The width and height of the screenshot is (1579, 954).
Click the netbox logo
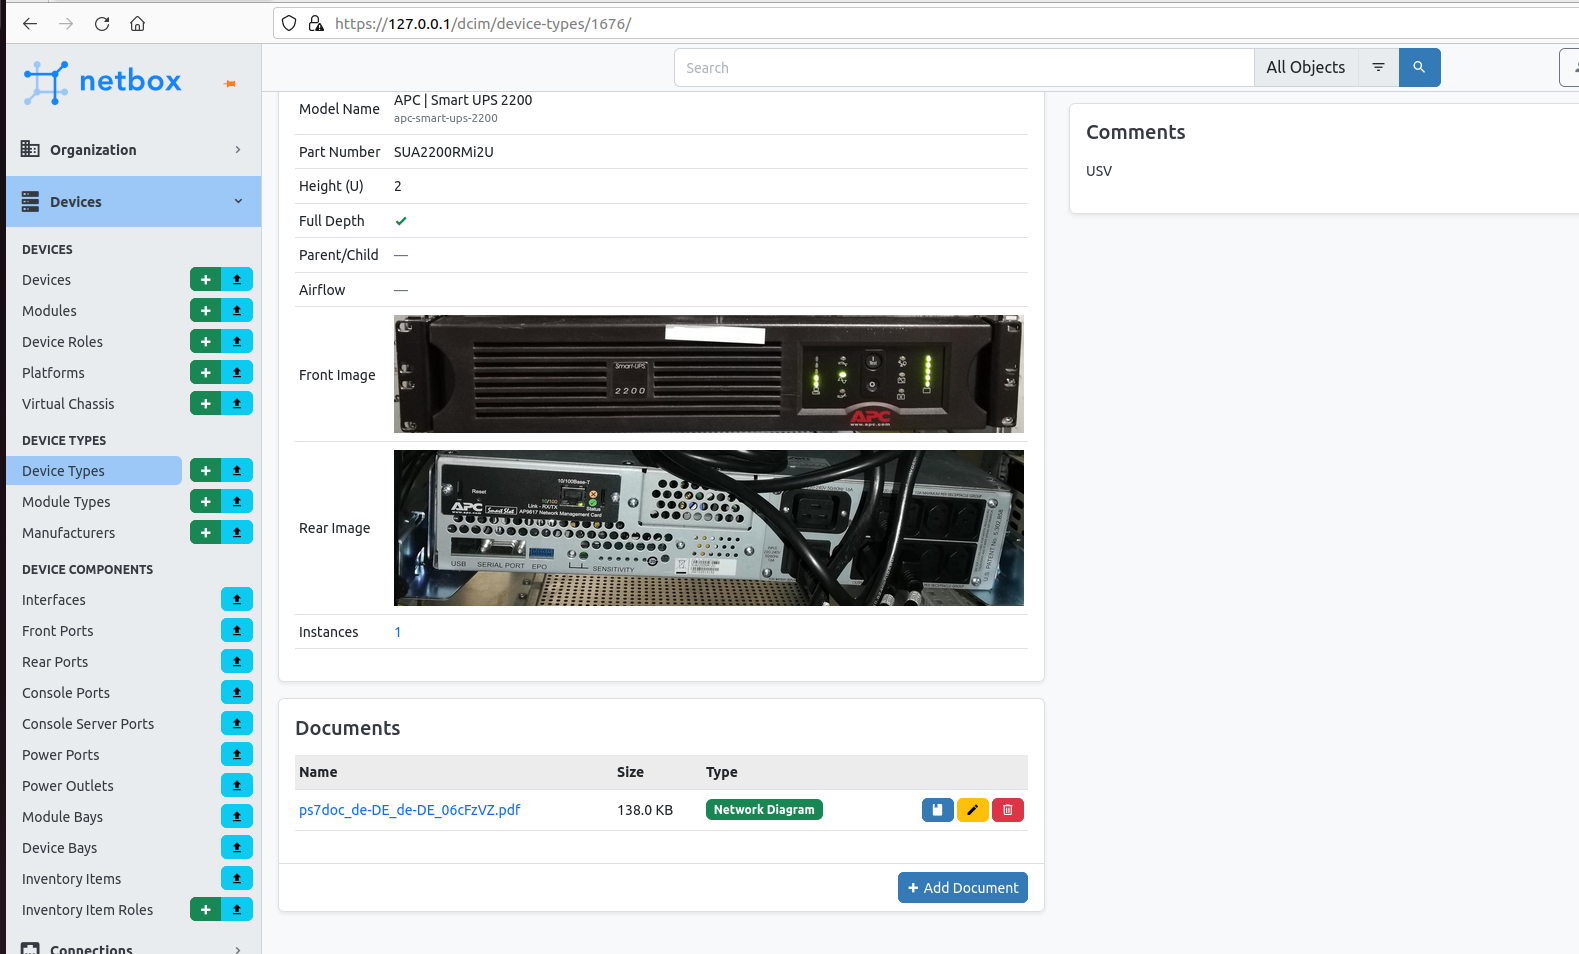(x=102, y=82)
